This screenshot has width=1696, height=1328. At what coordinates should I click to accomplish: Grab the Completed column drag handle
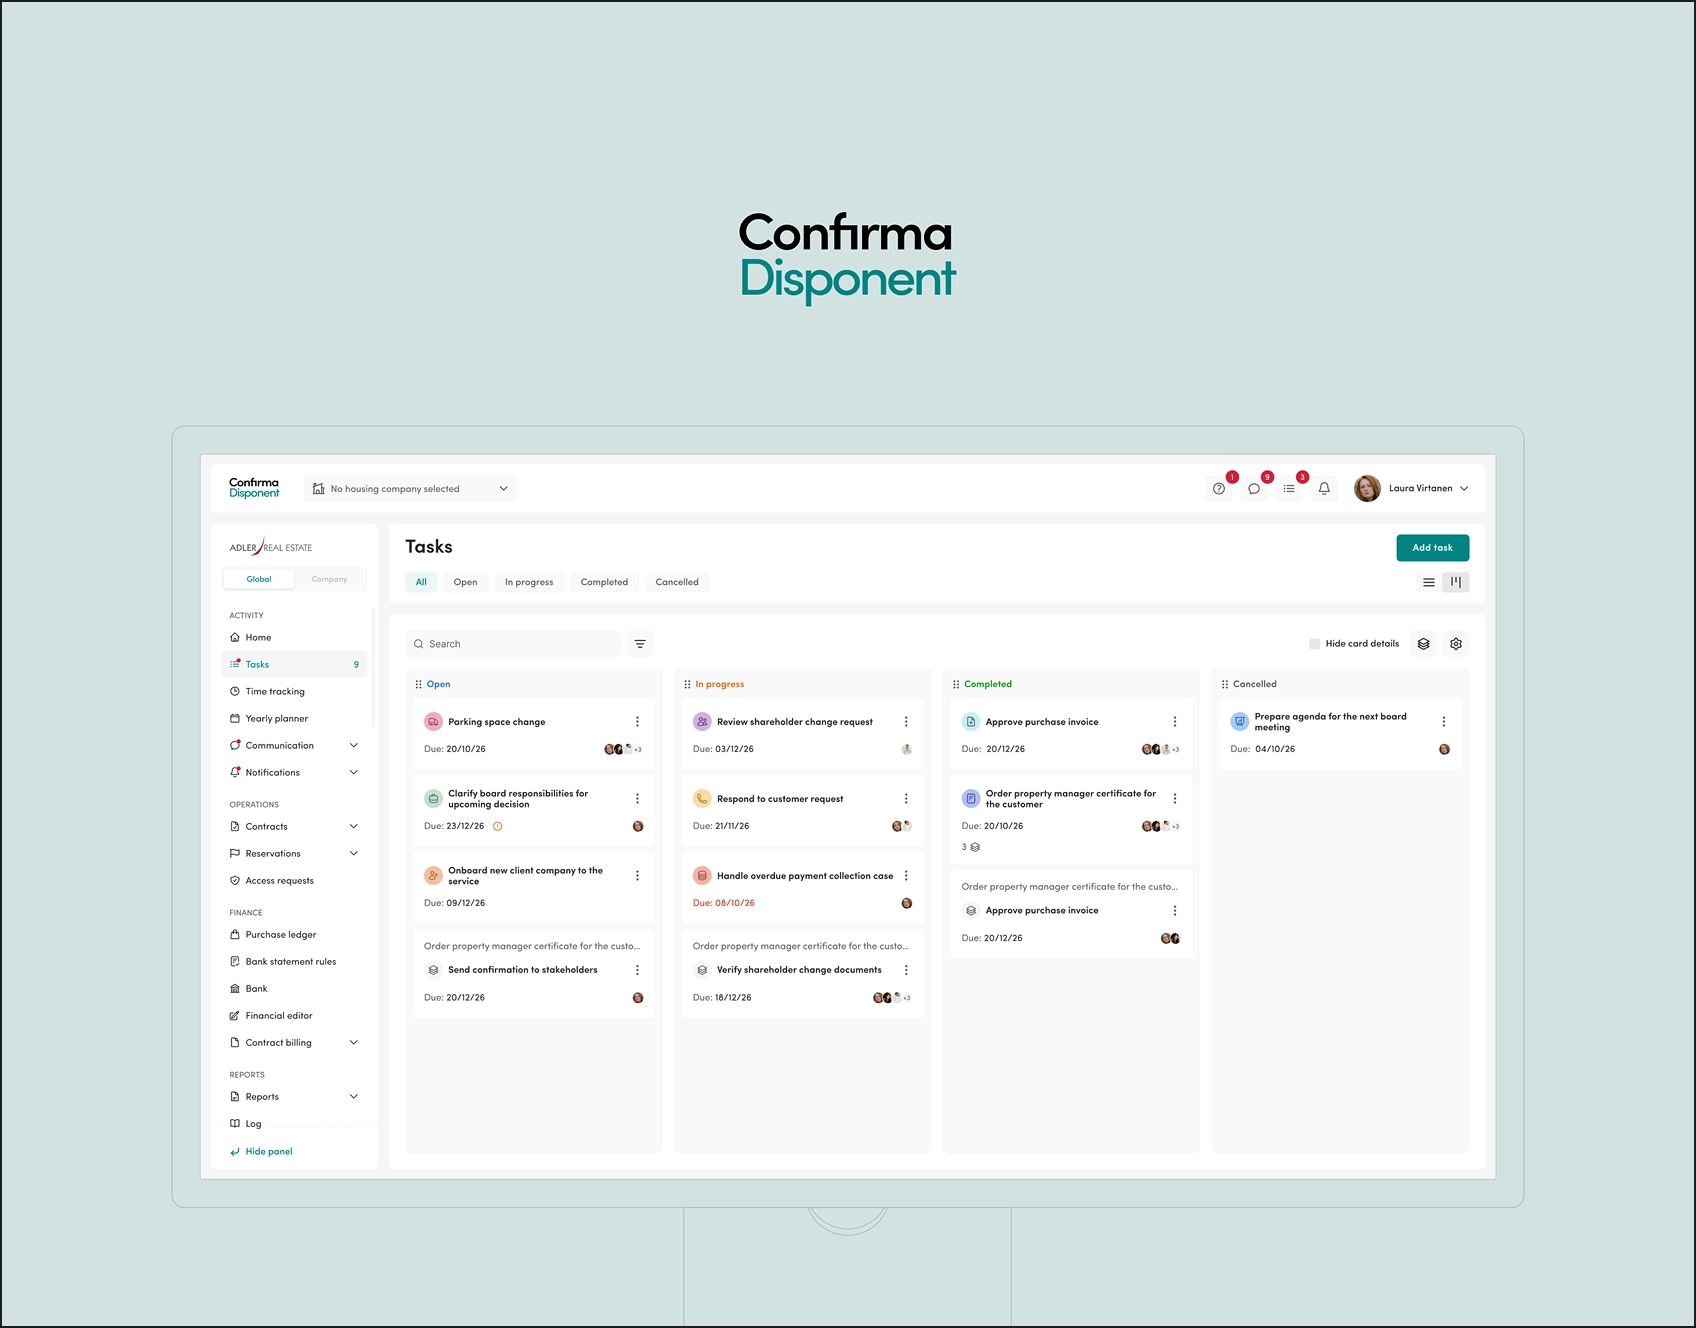click(956, 685)
